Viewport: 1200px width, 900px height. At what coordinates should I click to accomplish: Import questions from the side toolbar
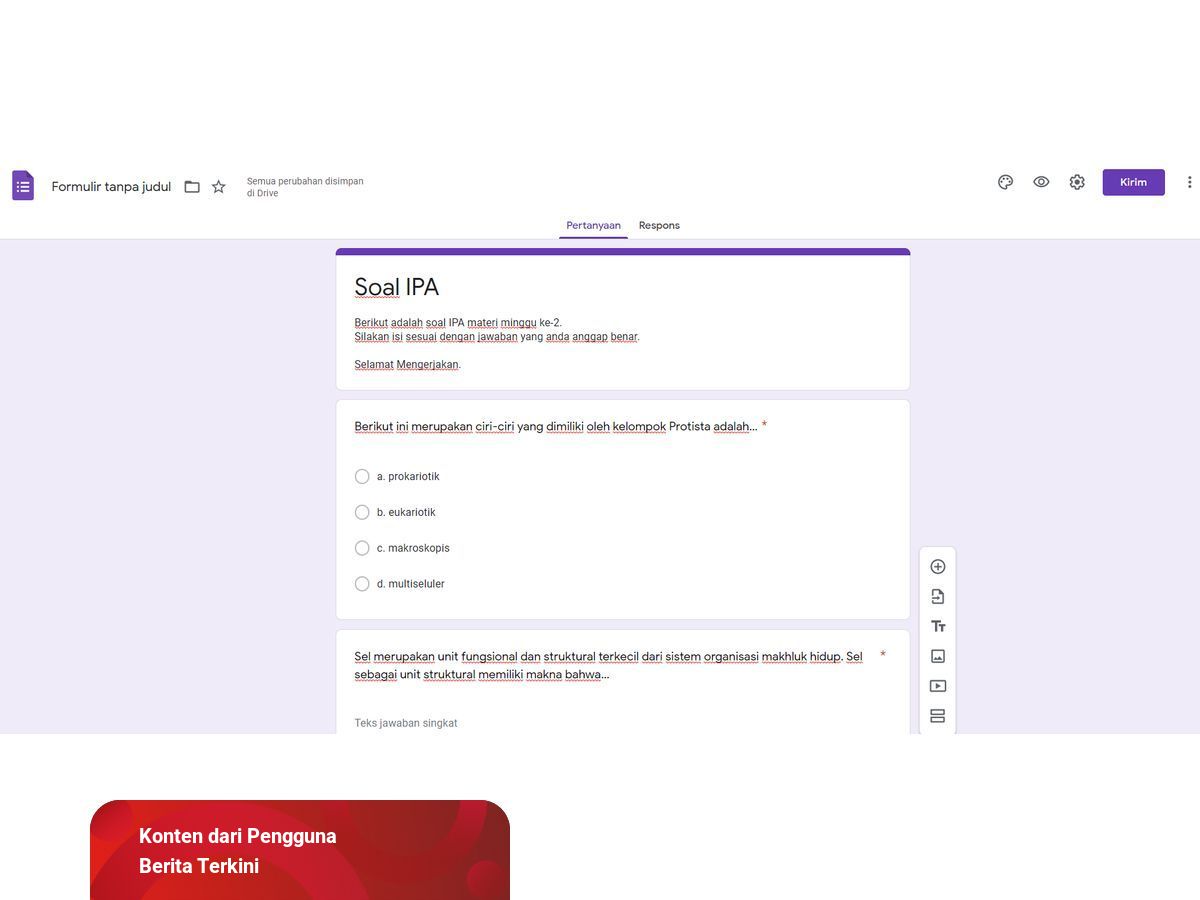click(937, 597)
